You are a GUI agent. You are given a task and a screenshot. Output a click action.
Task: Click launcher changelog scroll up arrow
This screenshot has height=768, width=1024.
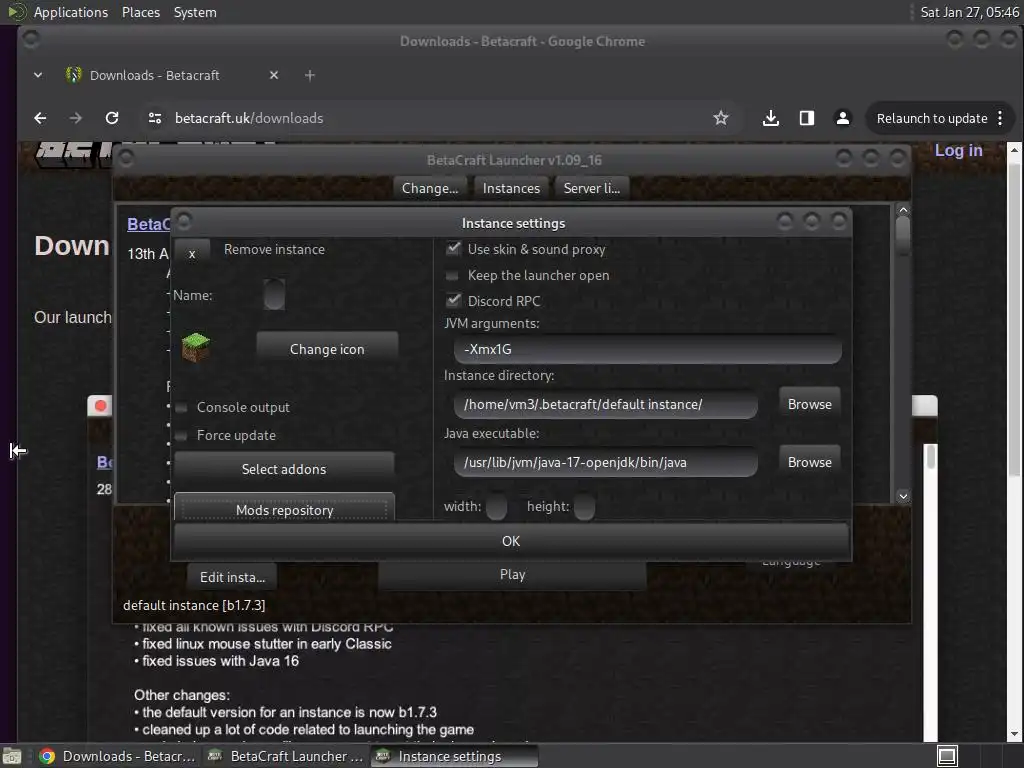pos(903,210)
